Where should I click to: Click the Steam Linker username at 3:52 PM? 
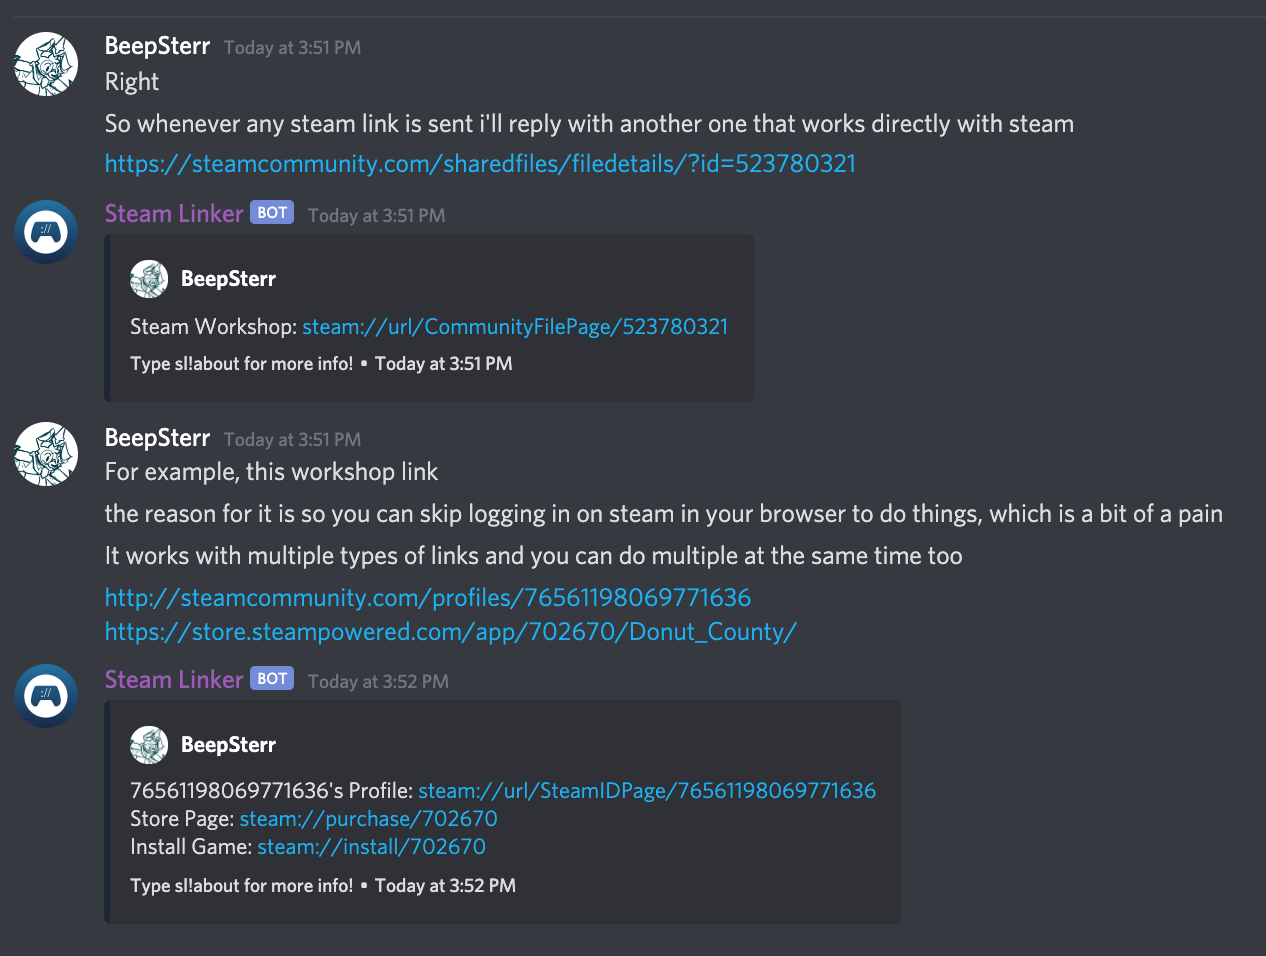(174, 679)
